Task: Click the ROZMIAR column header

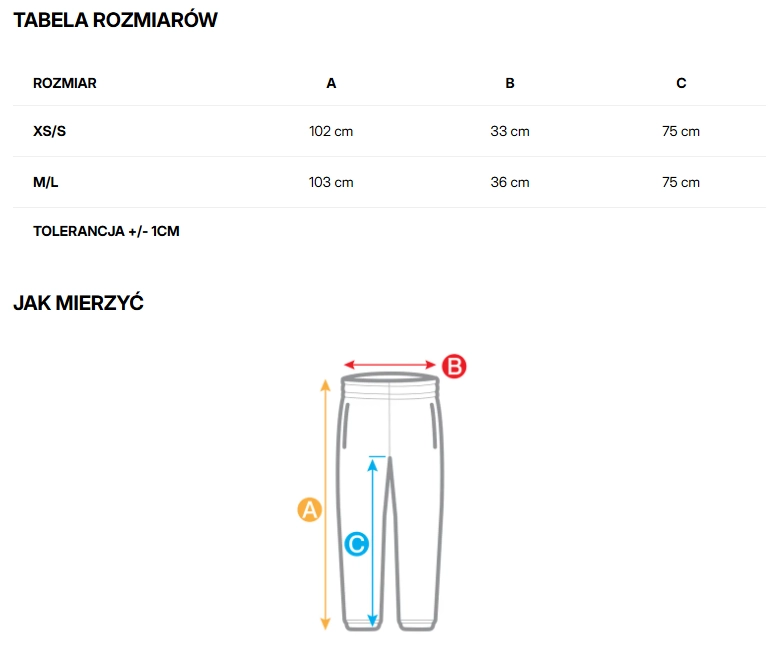Action: pos(65,83)
